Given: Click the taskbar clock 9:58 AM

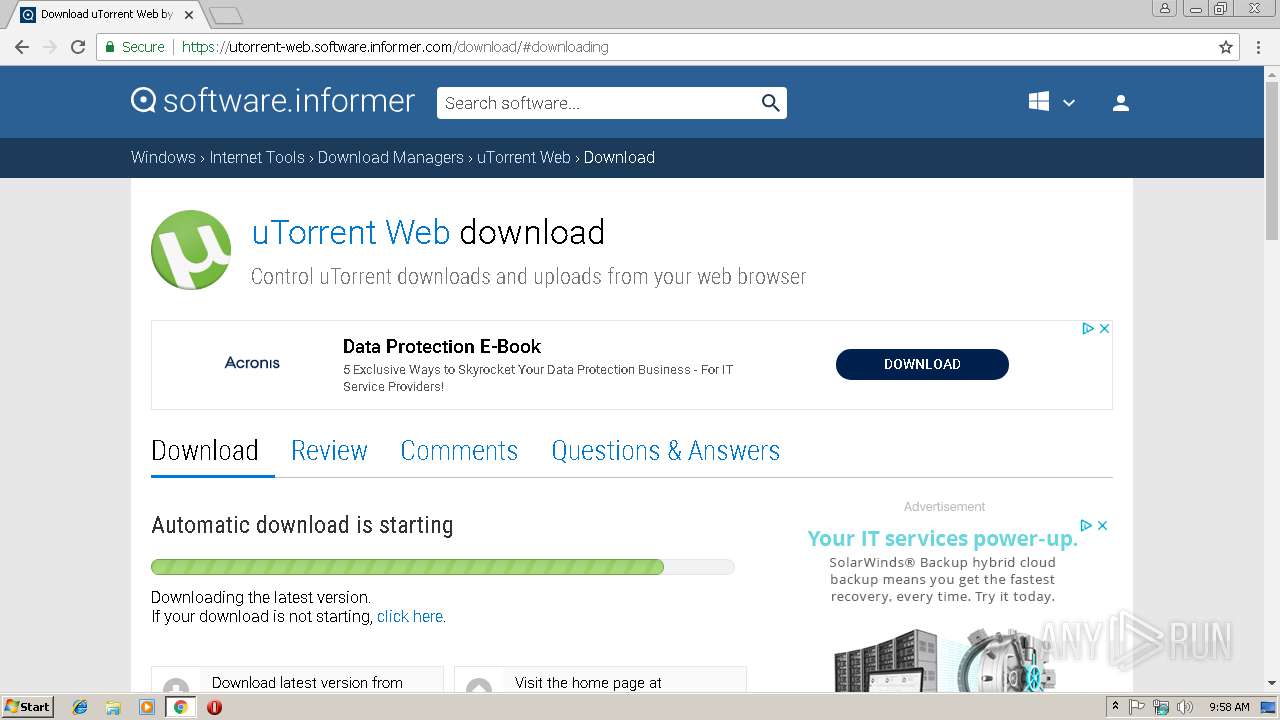Looking at the screenshot, I should coord(1229,707).
